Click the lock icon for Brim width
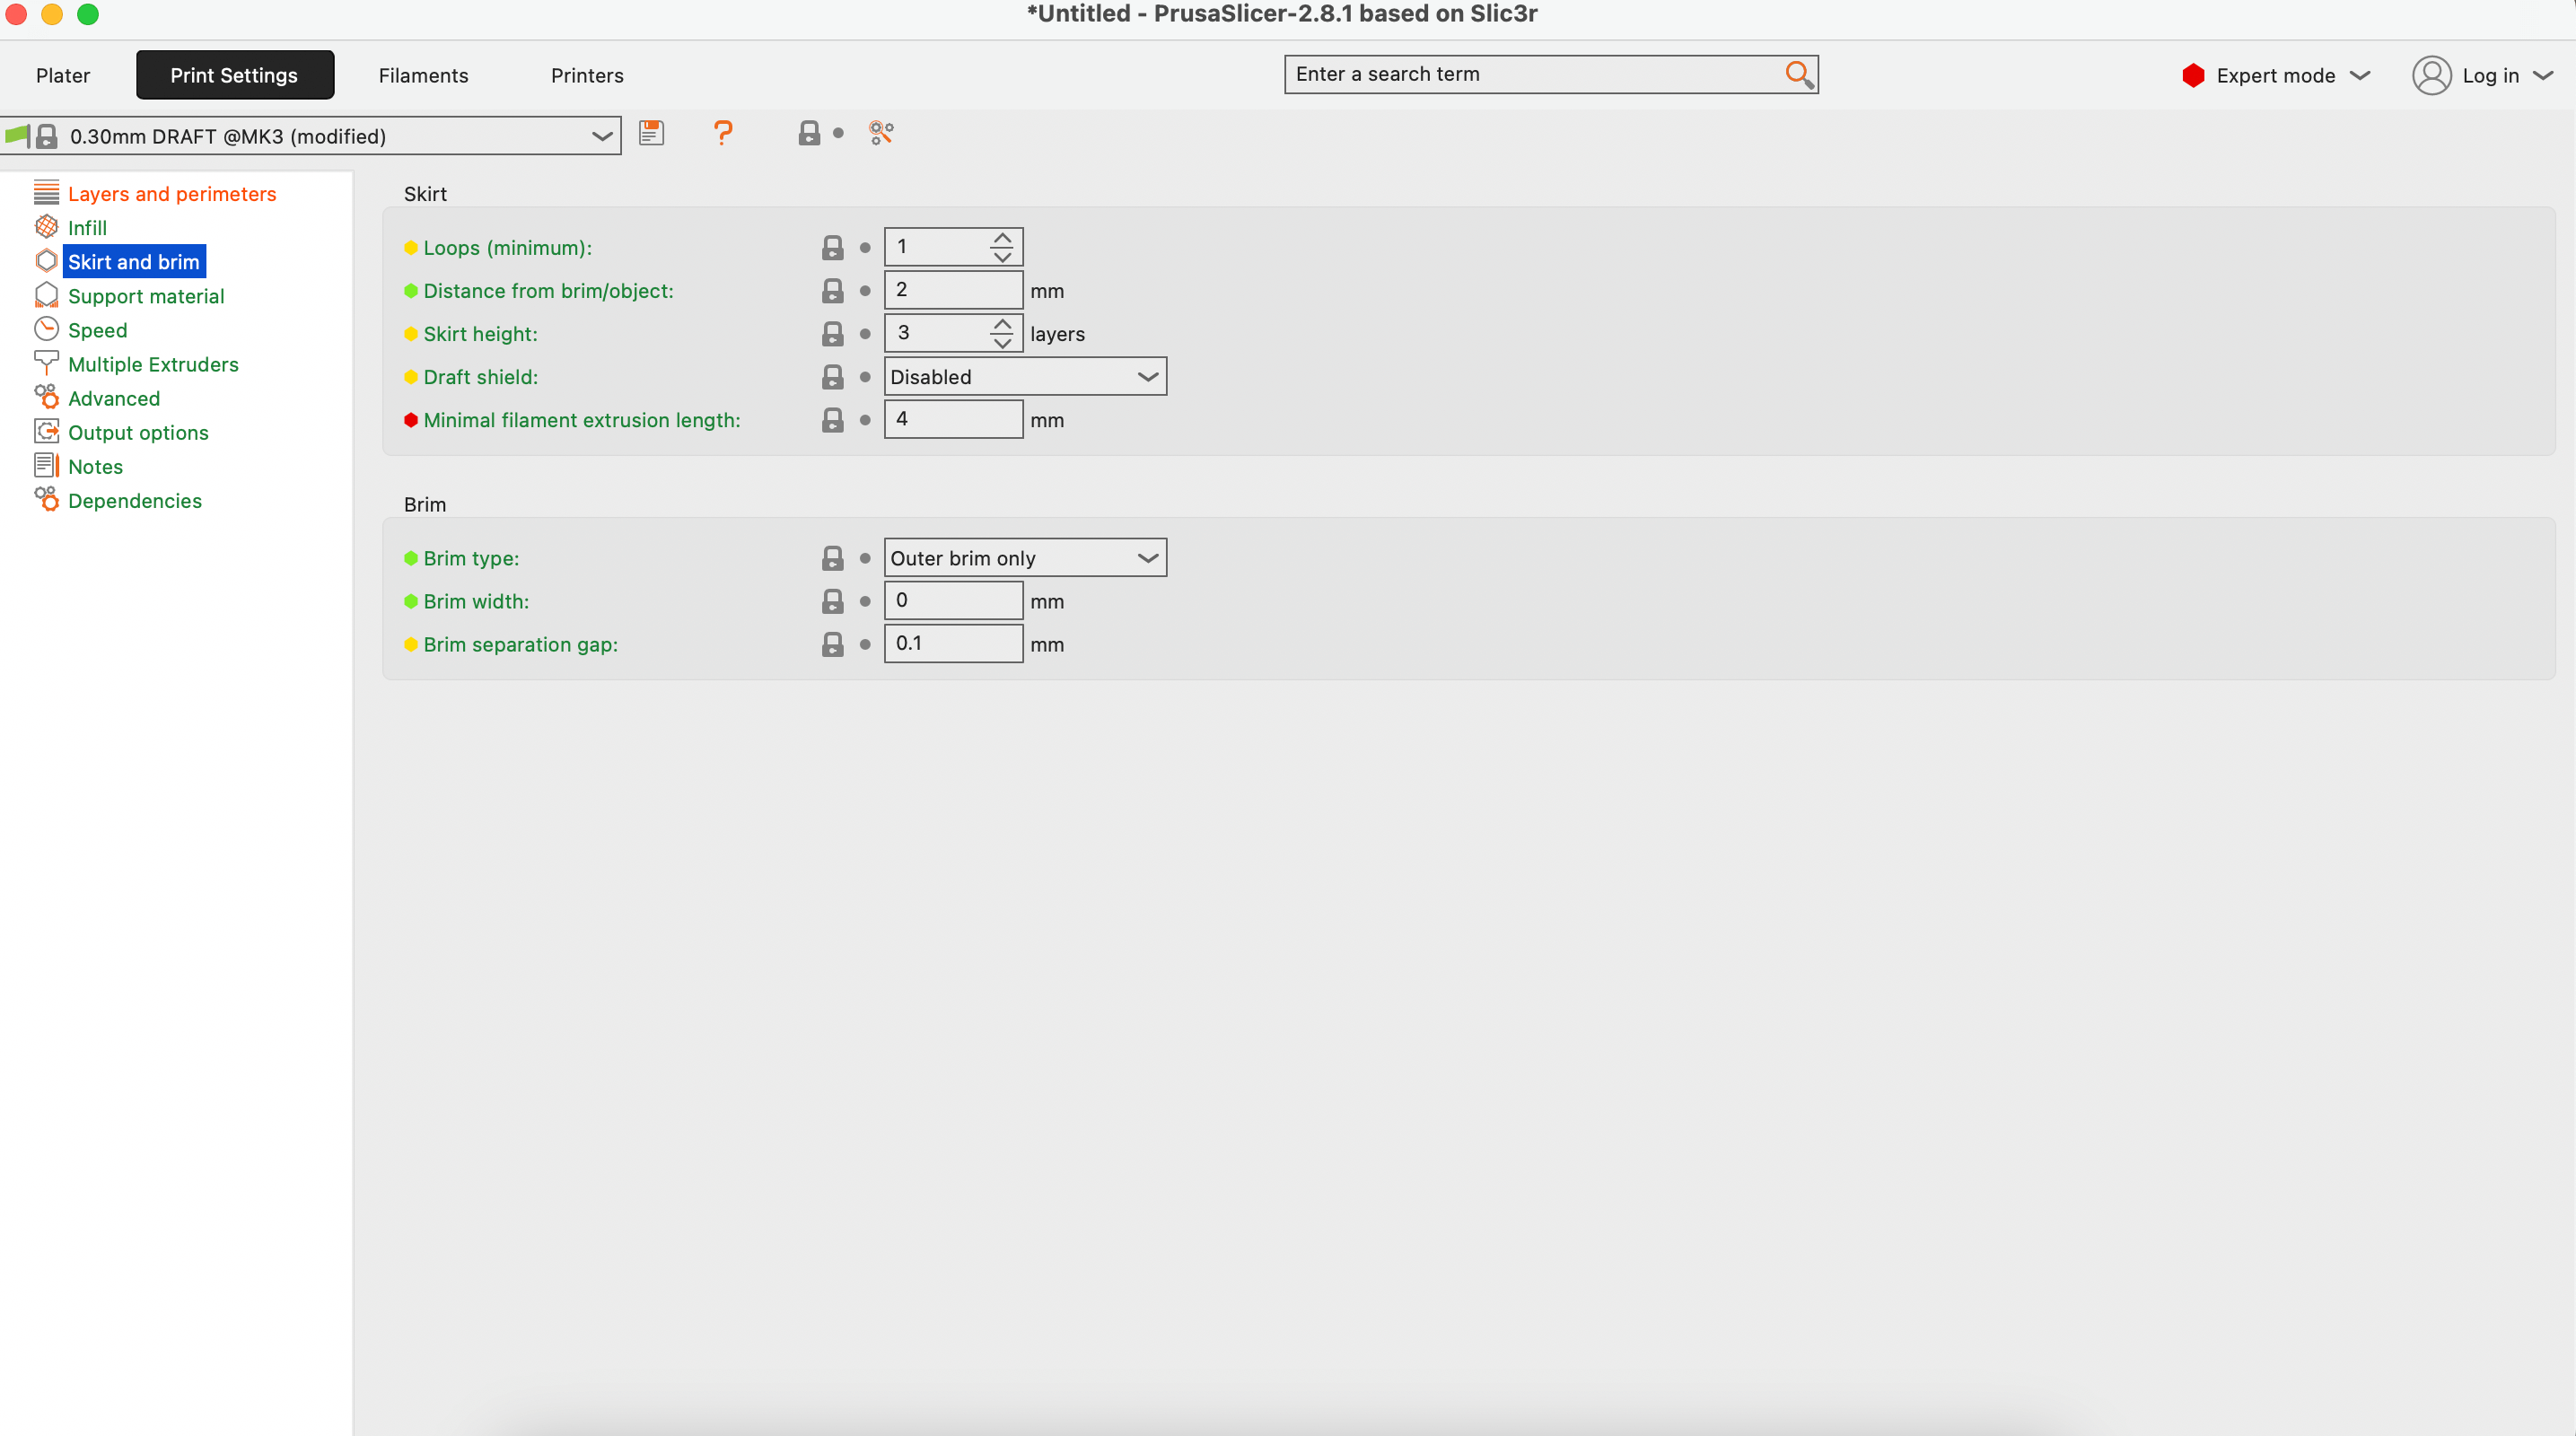This screenshot has height=1436, width=2576. 832,601
